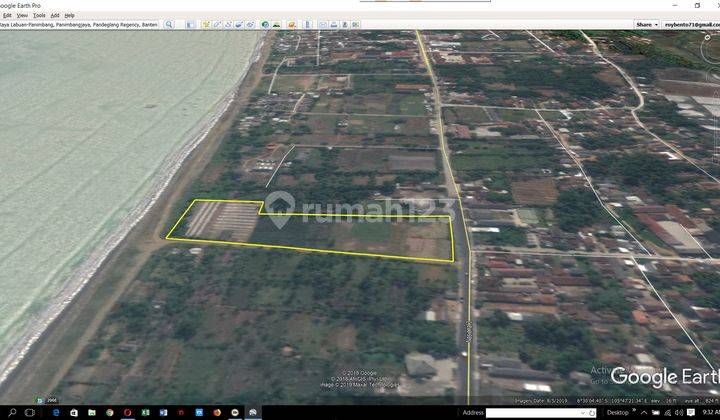
Task: Show historical imagery clock icon
Action: pyautogui.click(x=265, y=24)
